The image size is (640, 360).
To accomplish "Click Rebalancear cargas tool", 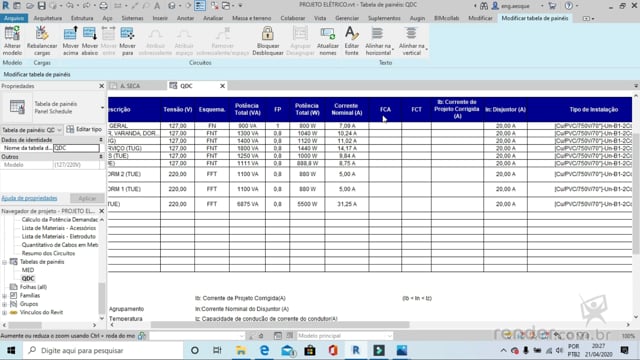I will [42, 40].
